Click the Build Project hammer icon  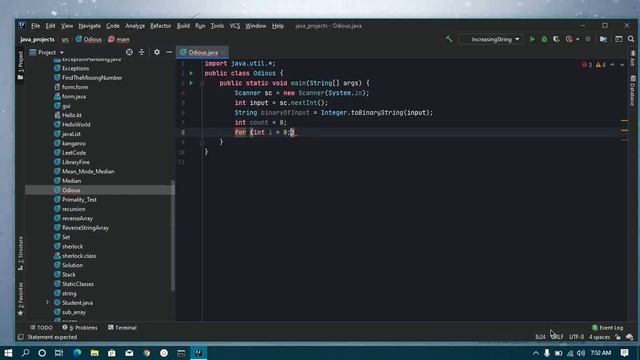coord(449,39)
